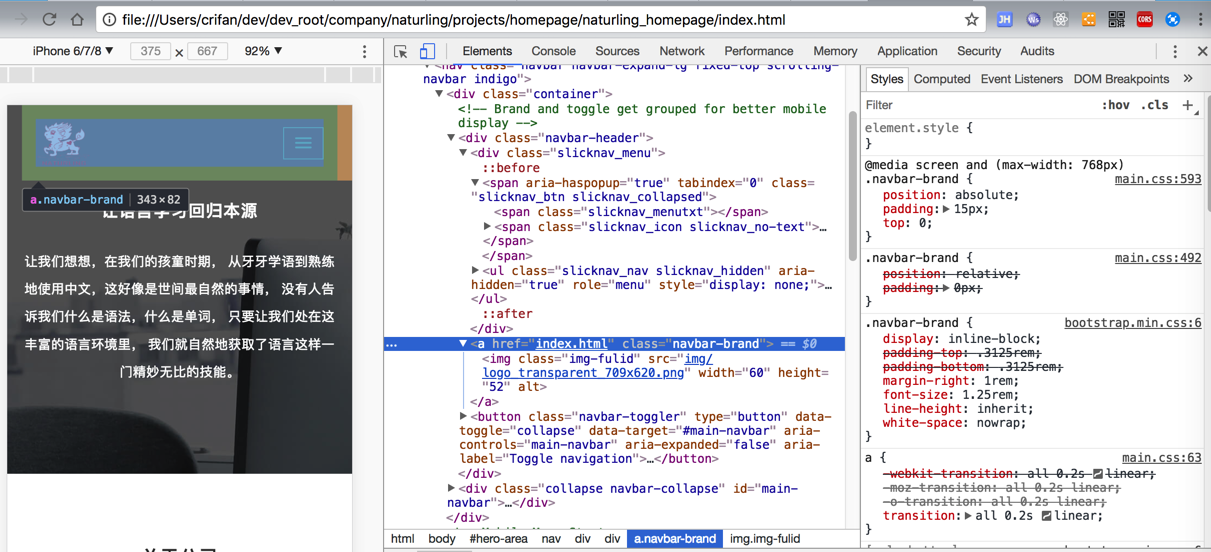This screenshot has height=552, width=1211.
Task: Open main.css:492 source link
Action: (1158, 258)
